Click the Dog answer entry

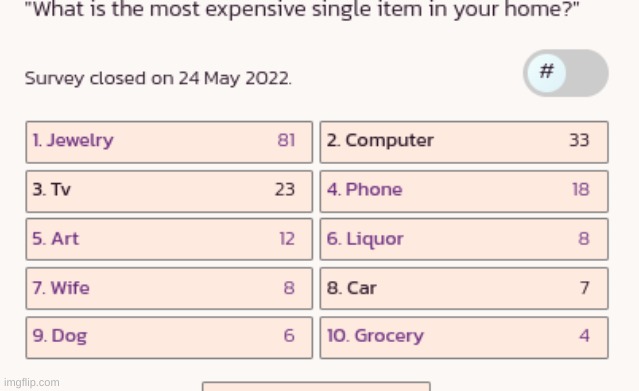[169, 338]
